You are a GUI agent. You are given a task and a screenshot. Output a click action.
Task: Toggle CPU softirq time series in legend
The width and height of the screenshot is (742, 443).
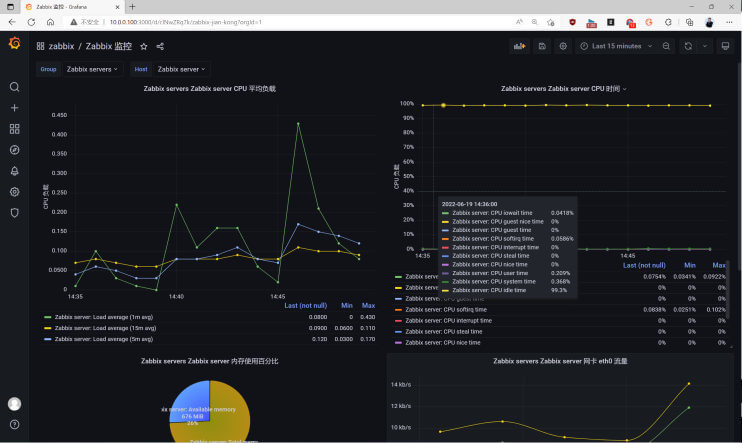coord(446,310)
